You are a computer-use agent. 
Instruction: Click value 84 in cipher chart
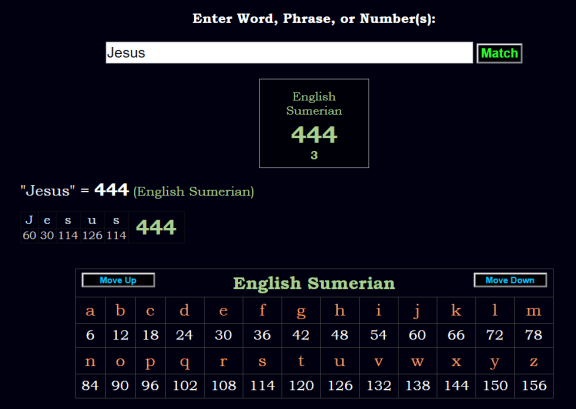pyautogui.click(x=90, y=386)
